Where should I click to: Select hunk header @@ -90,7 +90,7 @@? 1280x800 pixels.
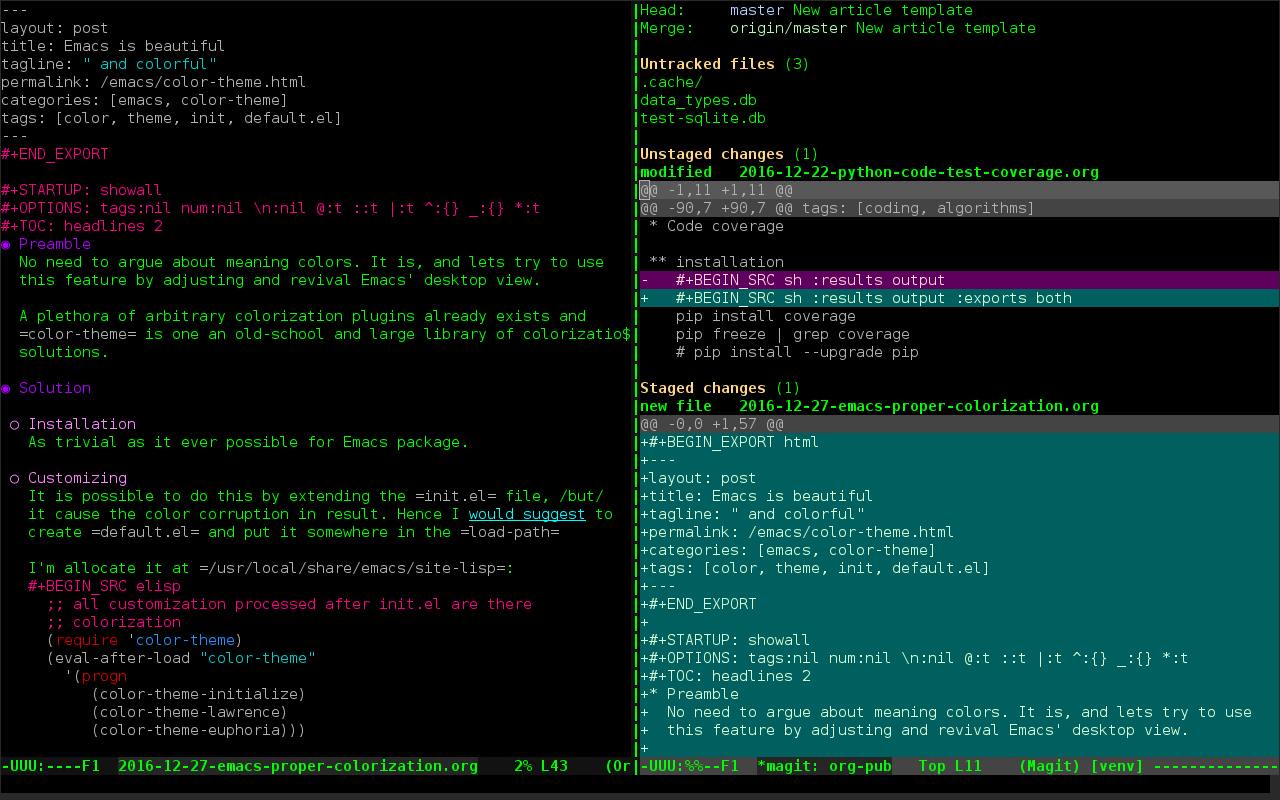[959, 208]
